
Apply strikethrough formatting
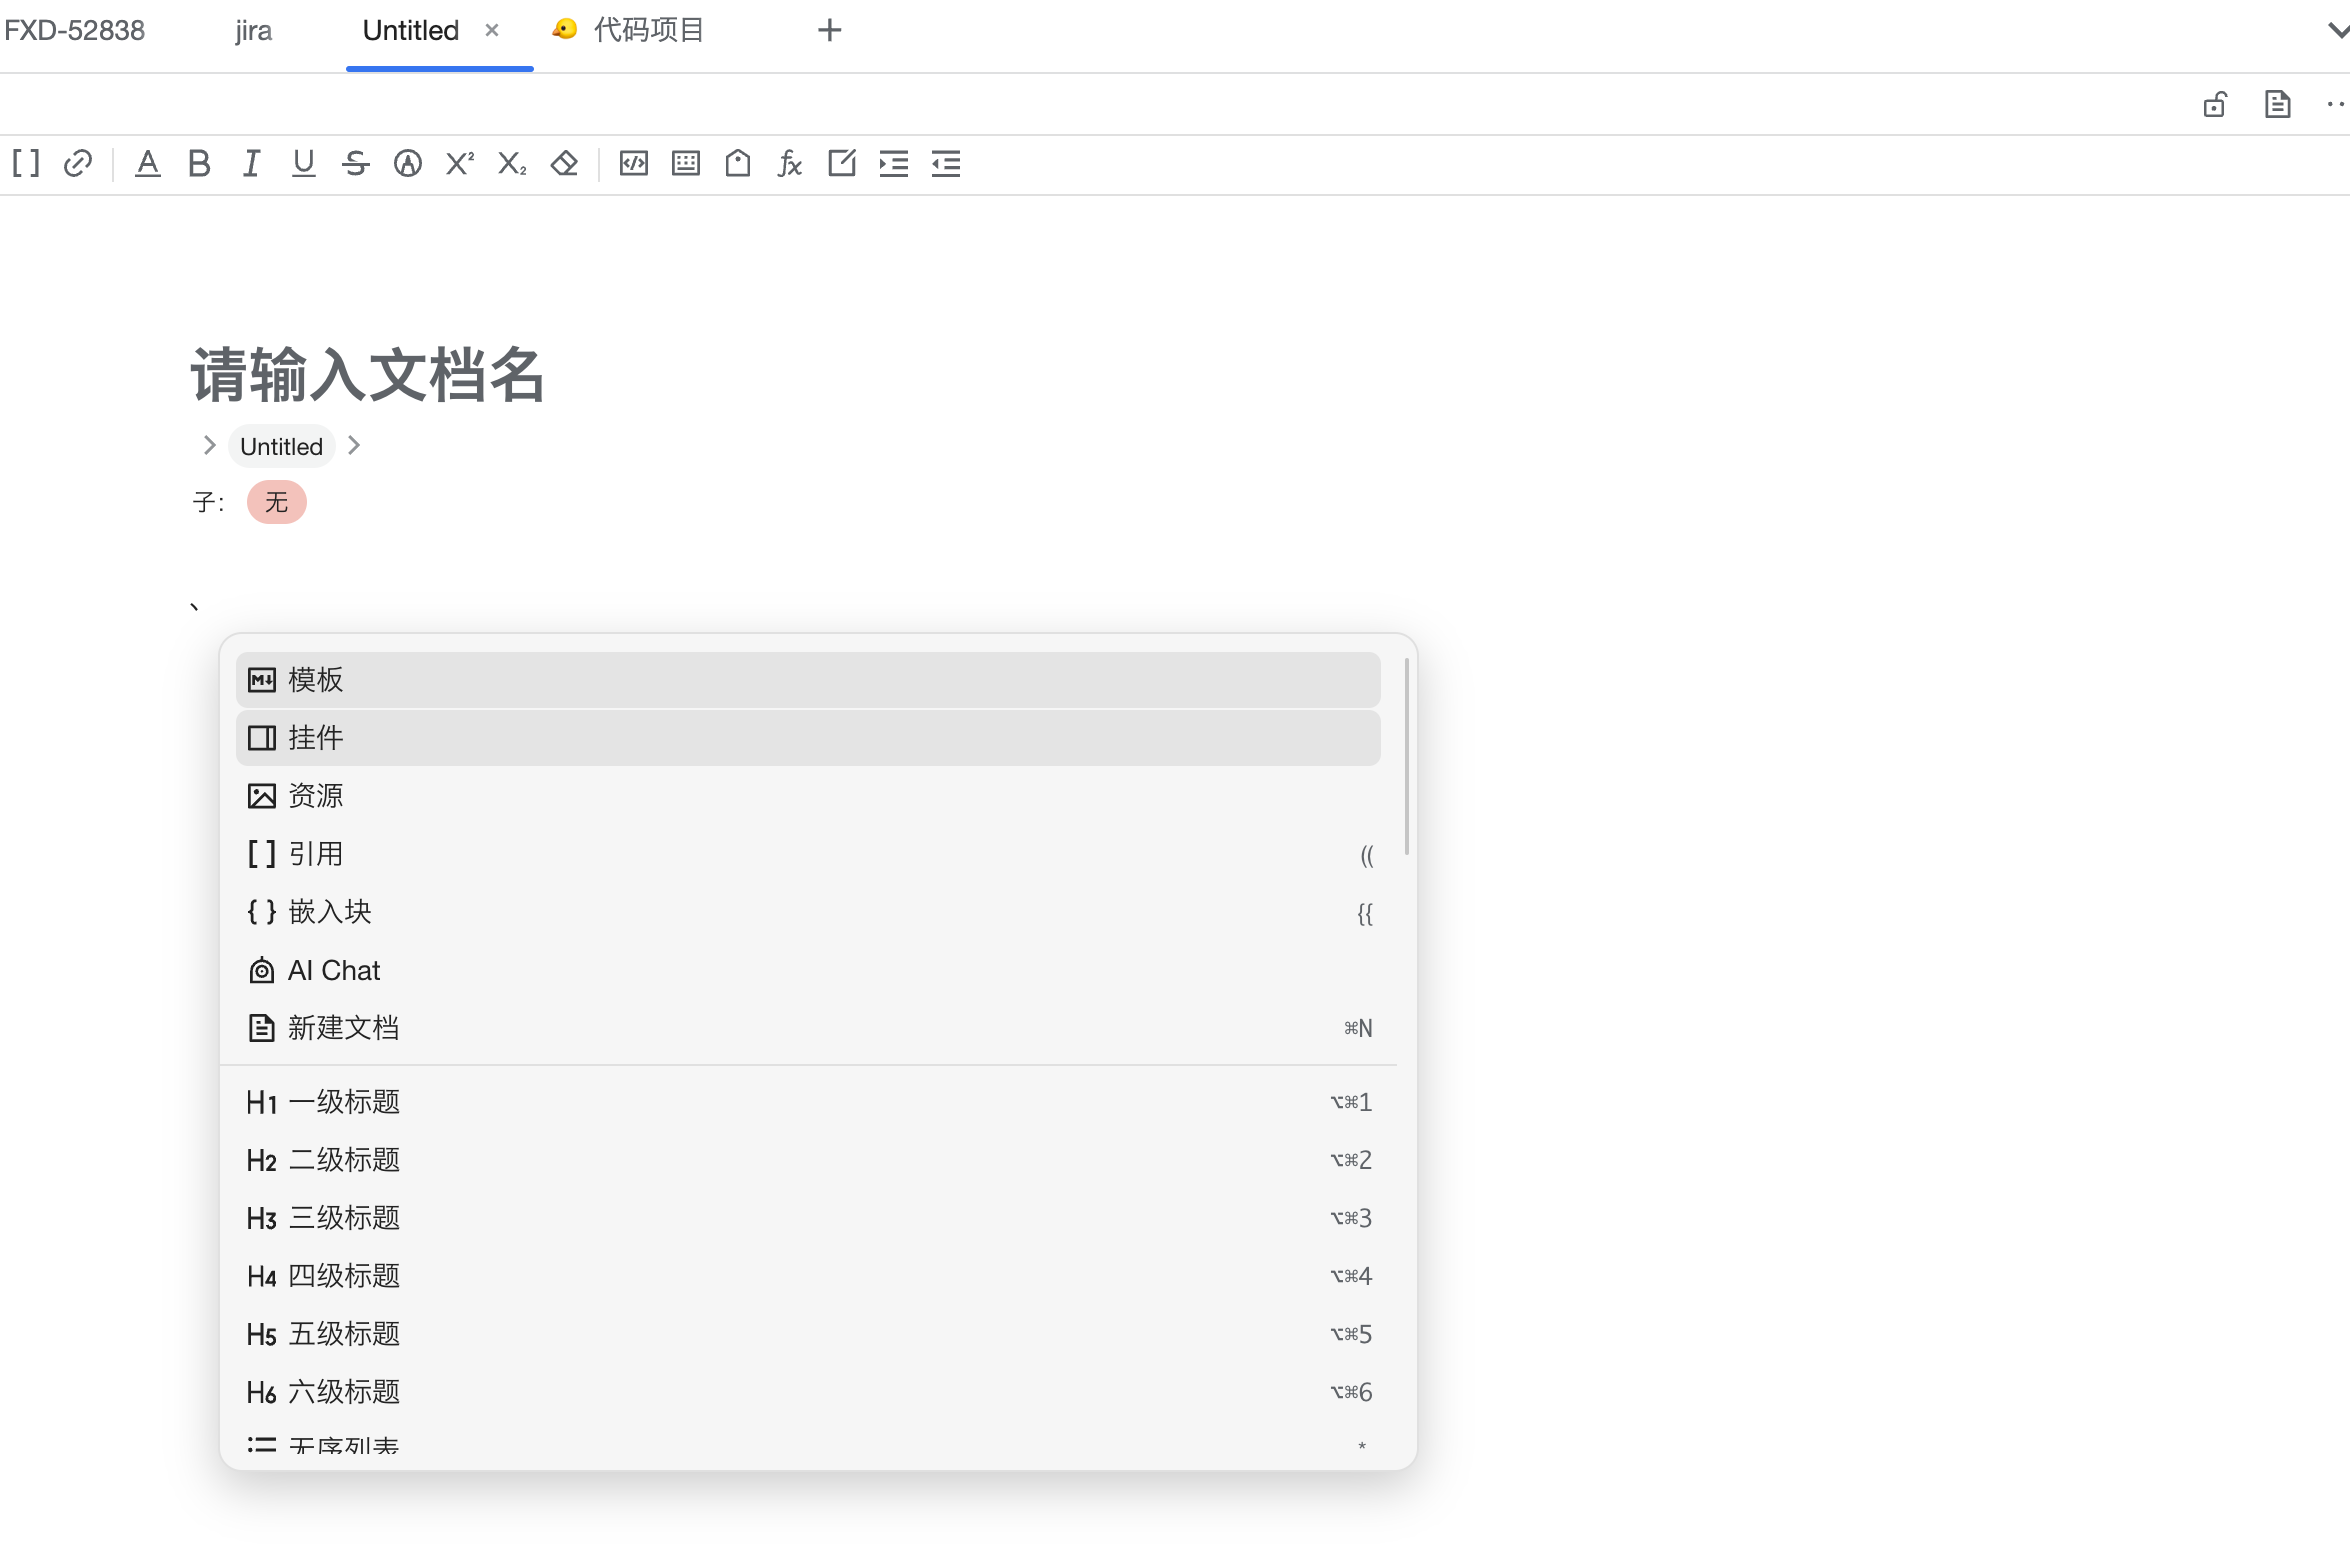click(355, 163)
